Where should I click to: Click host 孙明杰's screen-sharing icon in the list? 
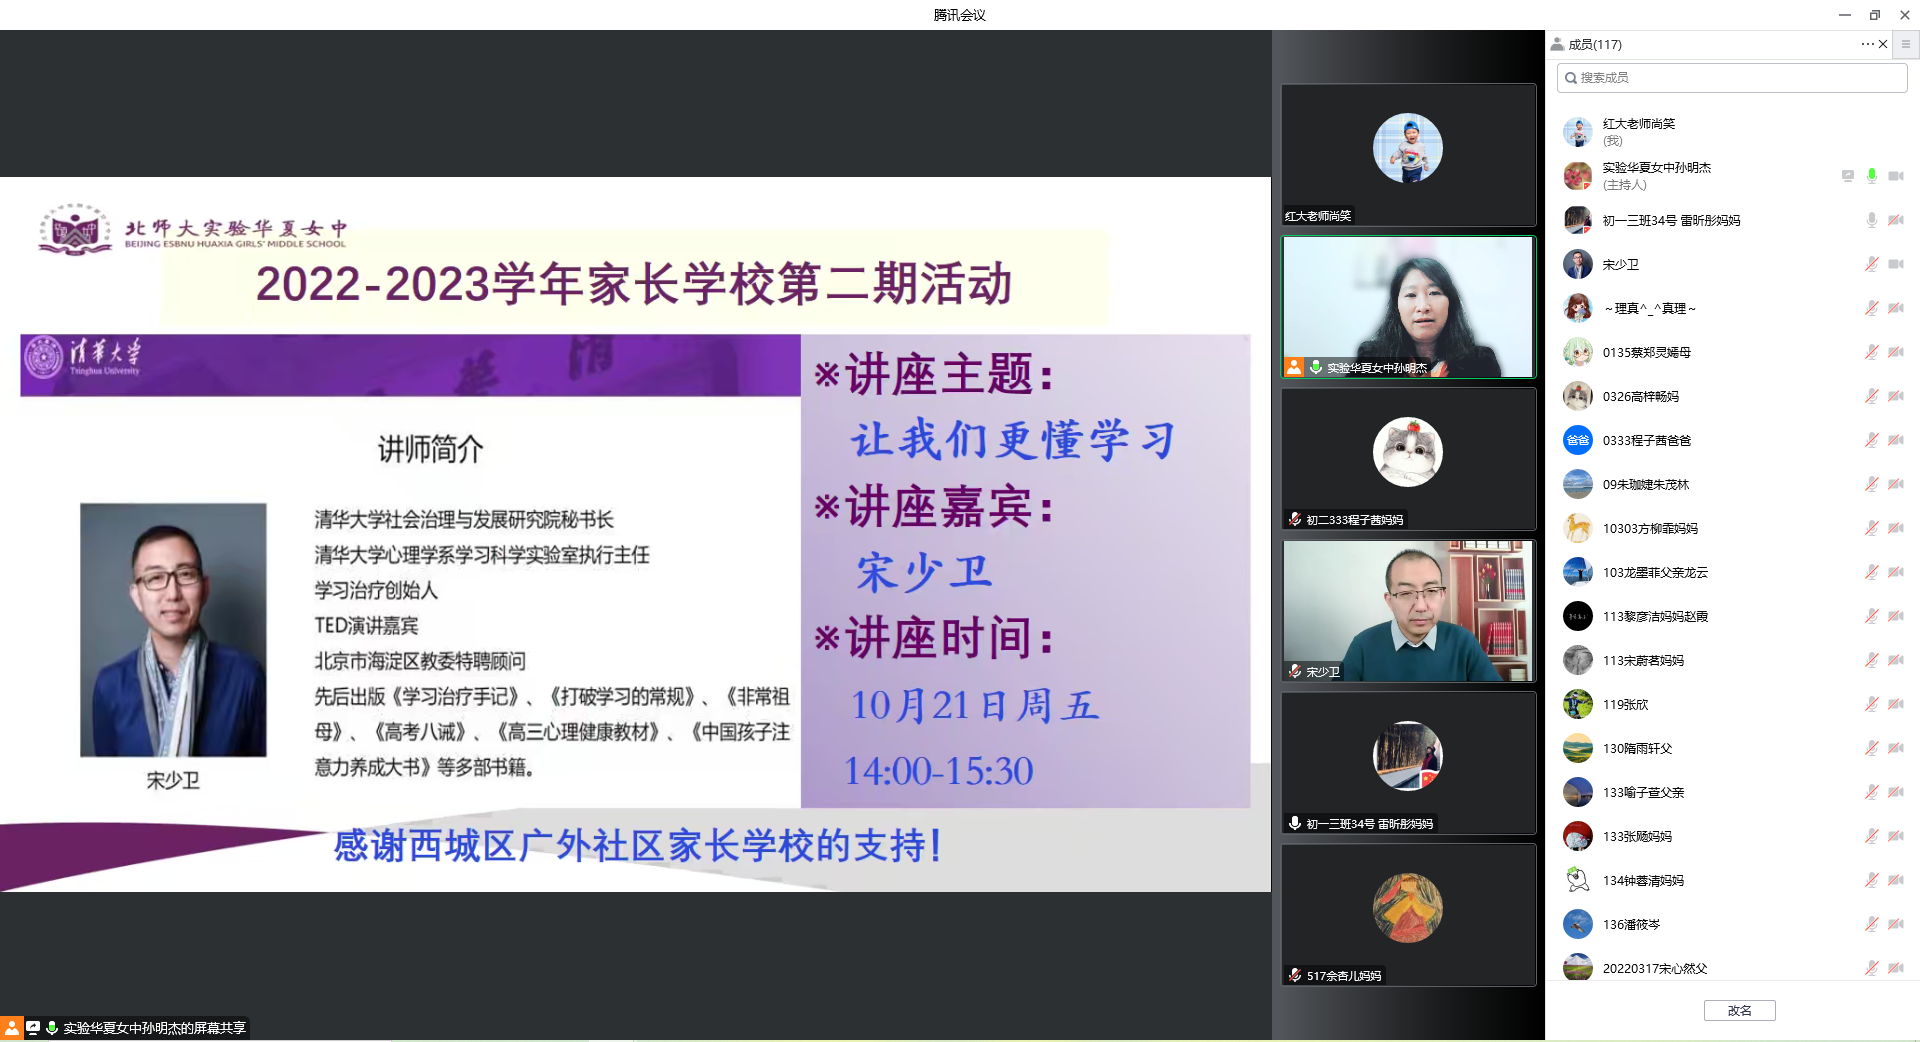pos(1848,176)
